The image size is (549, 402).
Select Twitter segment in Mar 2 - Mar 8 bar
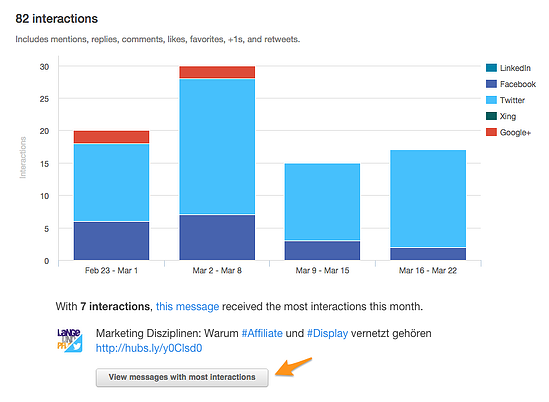[217, 146]
